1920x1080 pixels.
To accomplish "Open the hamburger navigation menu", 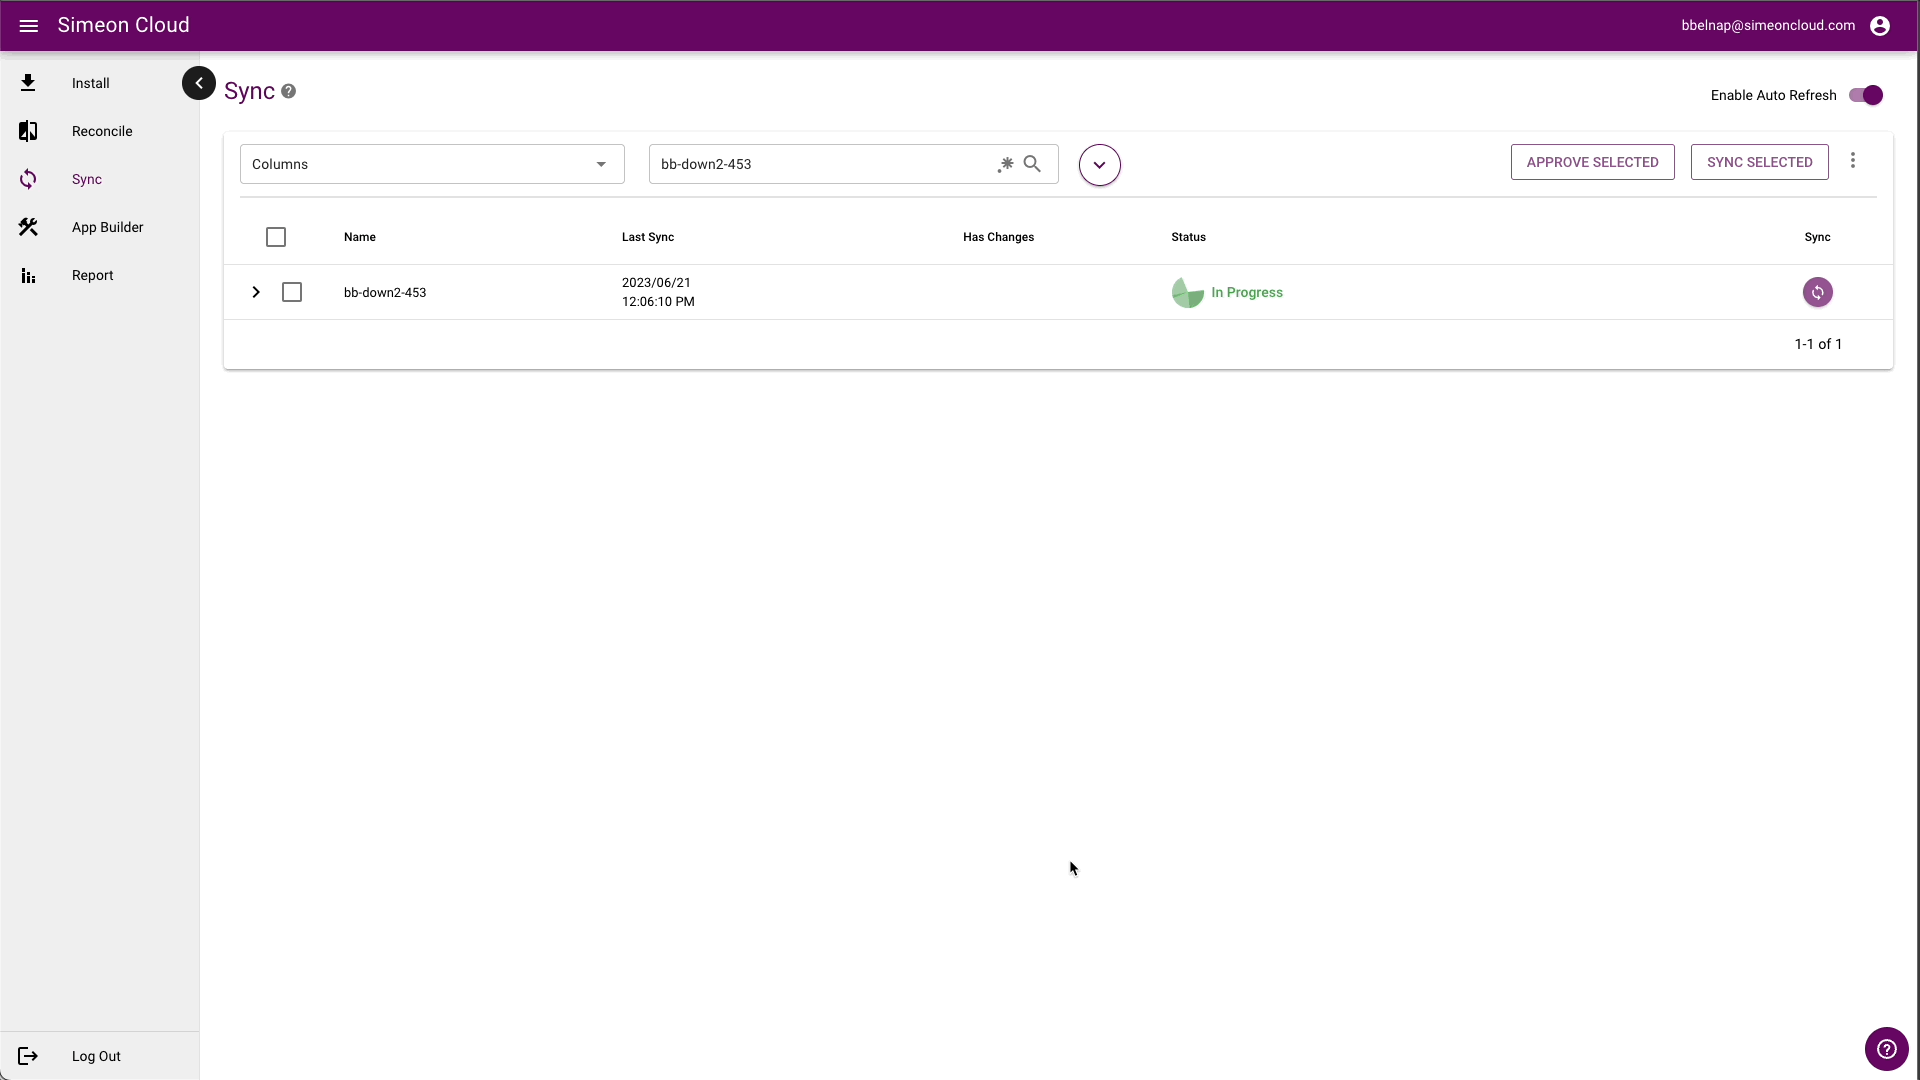I will [x=28, y=25].
